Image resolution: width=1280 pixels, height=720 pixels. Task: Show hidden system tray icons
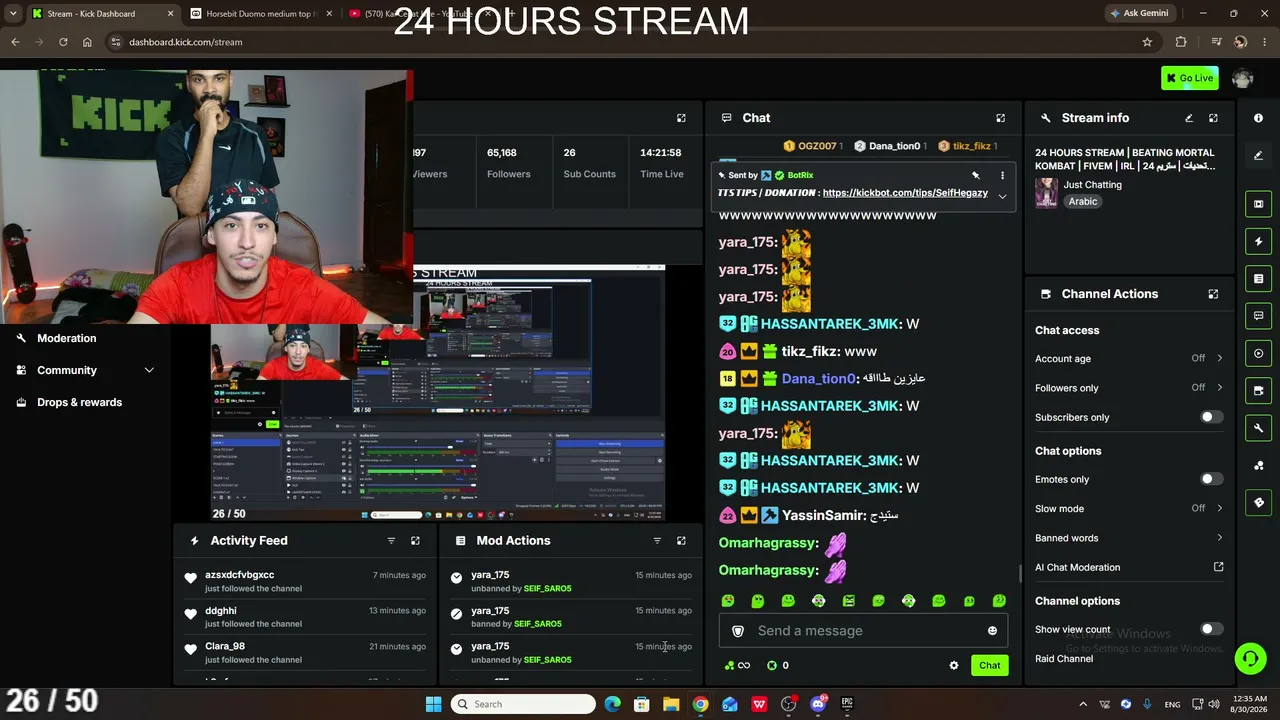point(1082,704)
